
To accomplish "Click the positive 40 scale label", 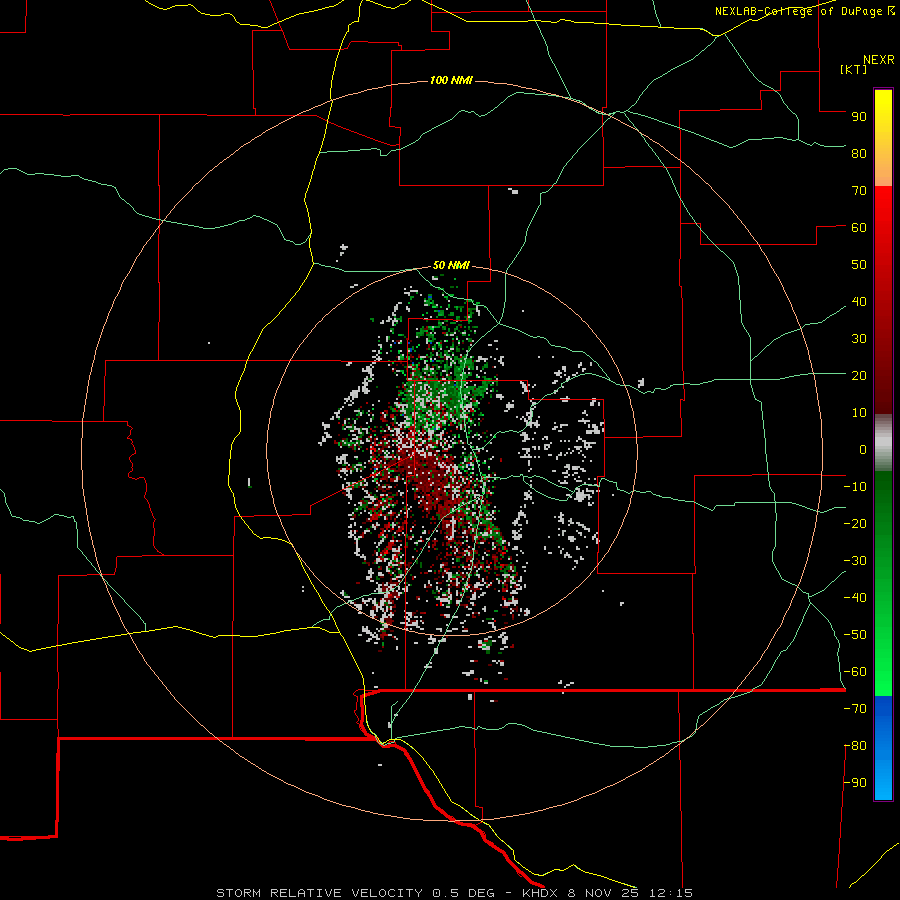I will point(859,301).
